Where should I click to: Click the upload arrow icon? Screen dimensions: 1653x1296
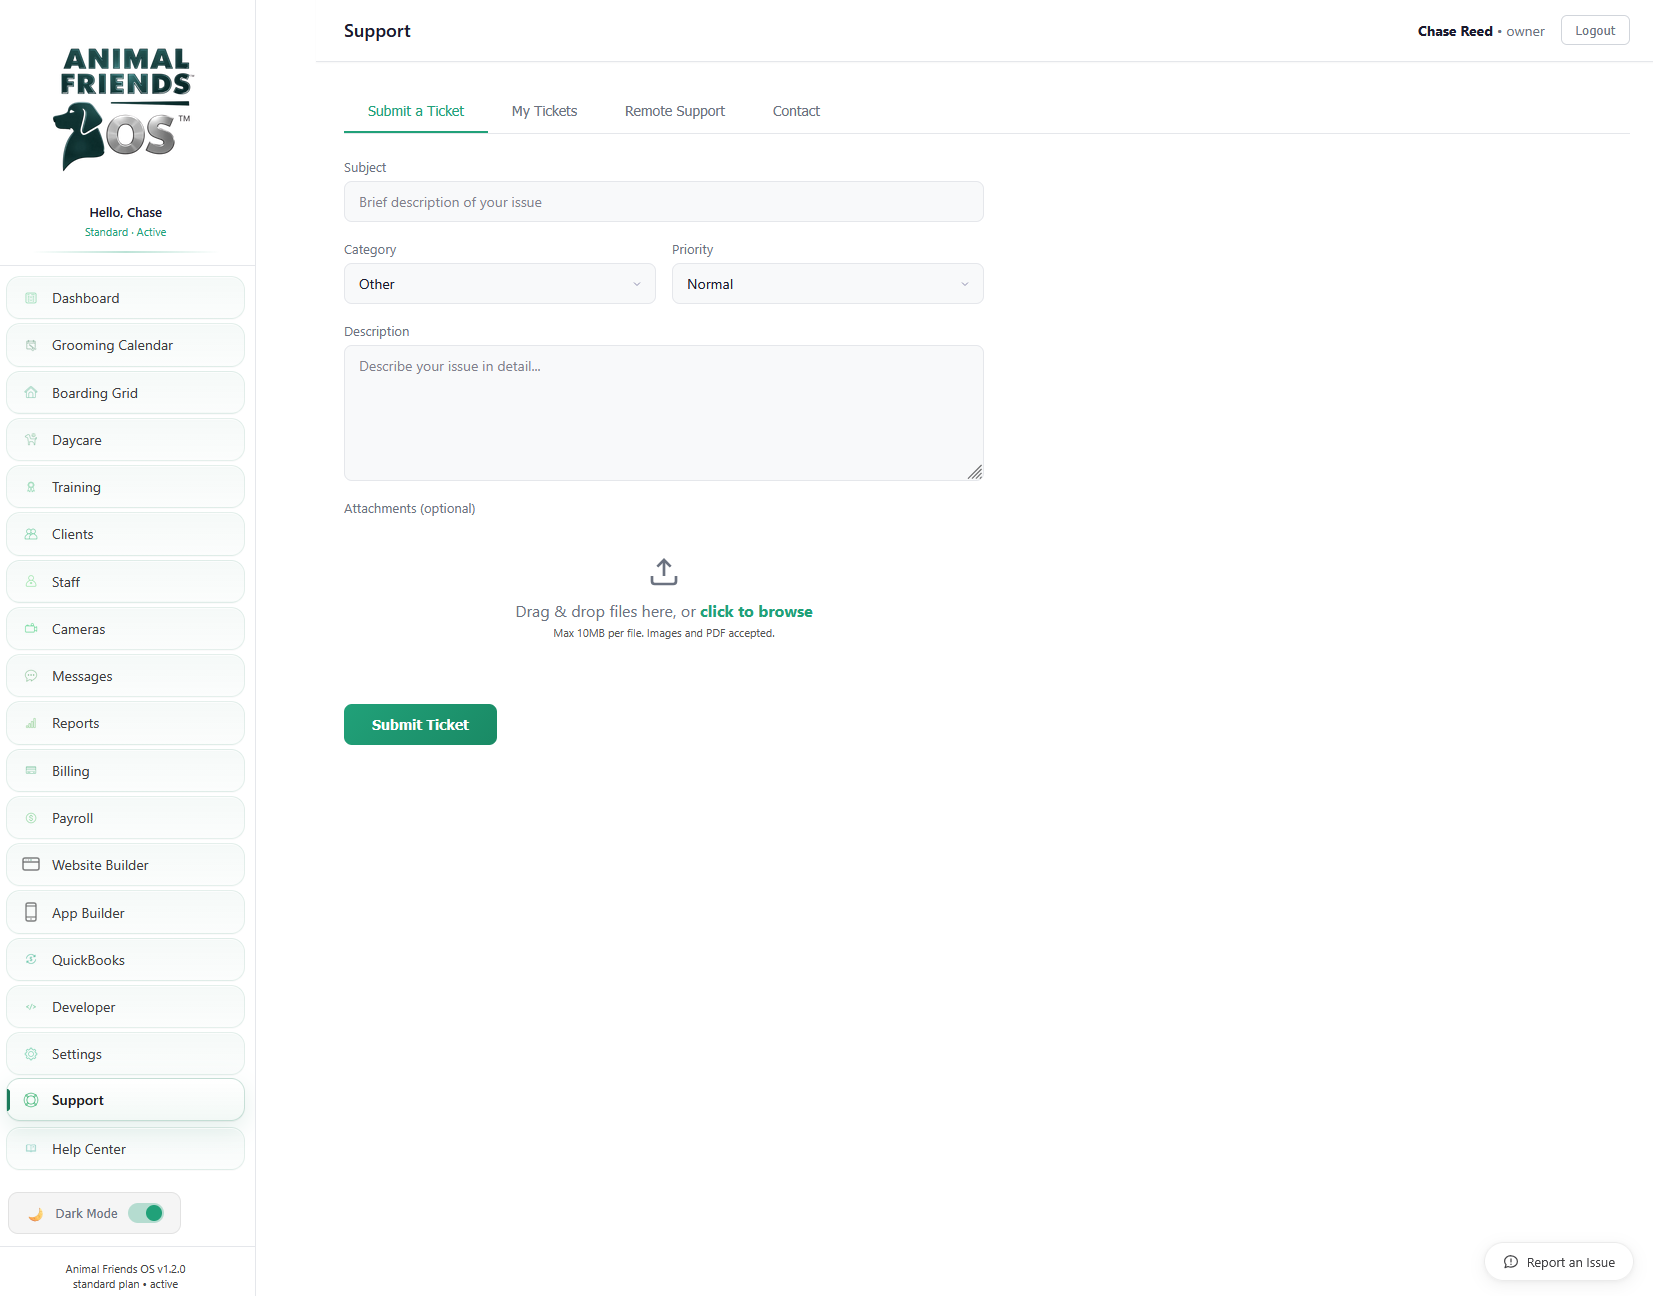664,572
